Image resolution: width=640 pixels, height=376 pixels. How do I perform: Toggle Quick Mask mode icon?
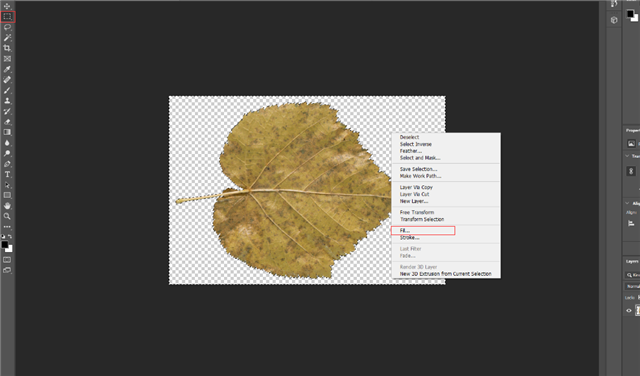pyautogui.click(x=7, y=260)
